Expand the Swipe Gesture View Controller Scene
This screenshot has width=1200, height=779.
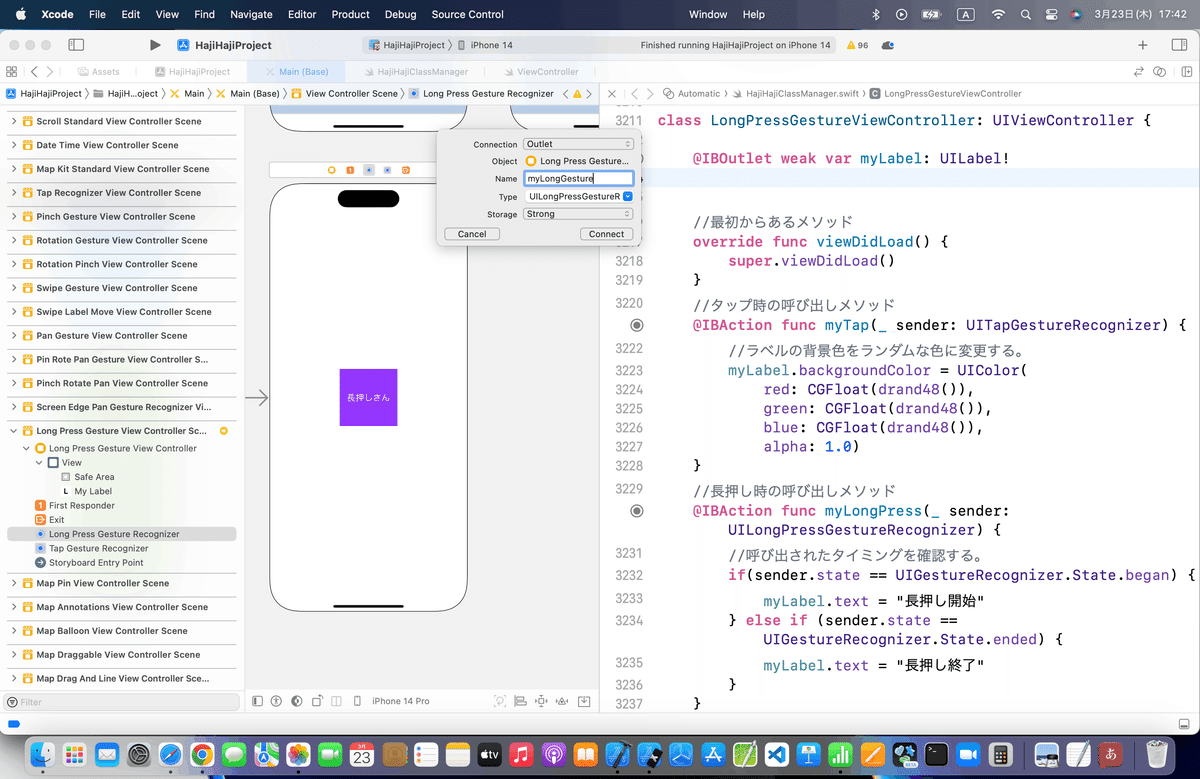coord(14,288)
